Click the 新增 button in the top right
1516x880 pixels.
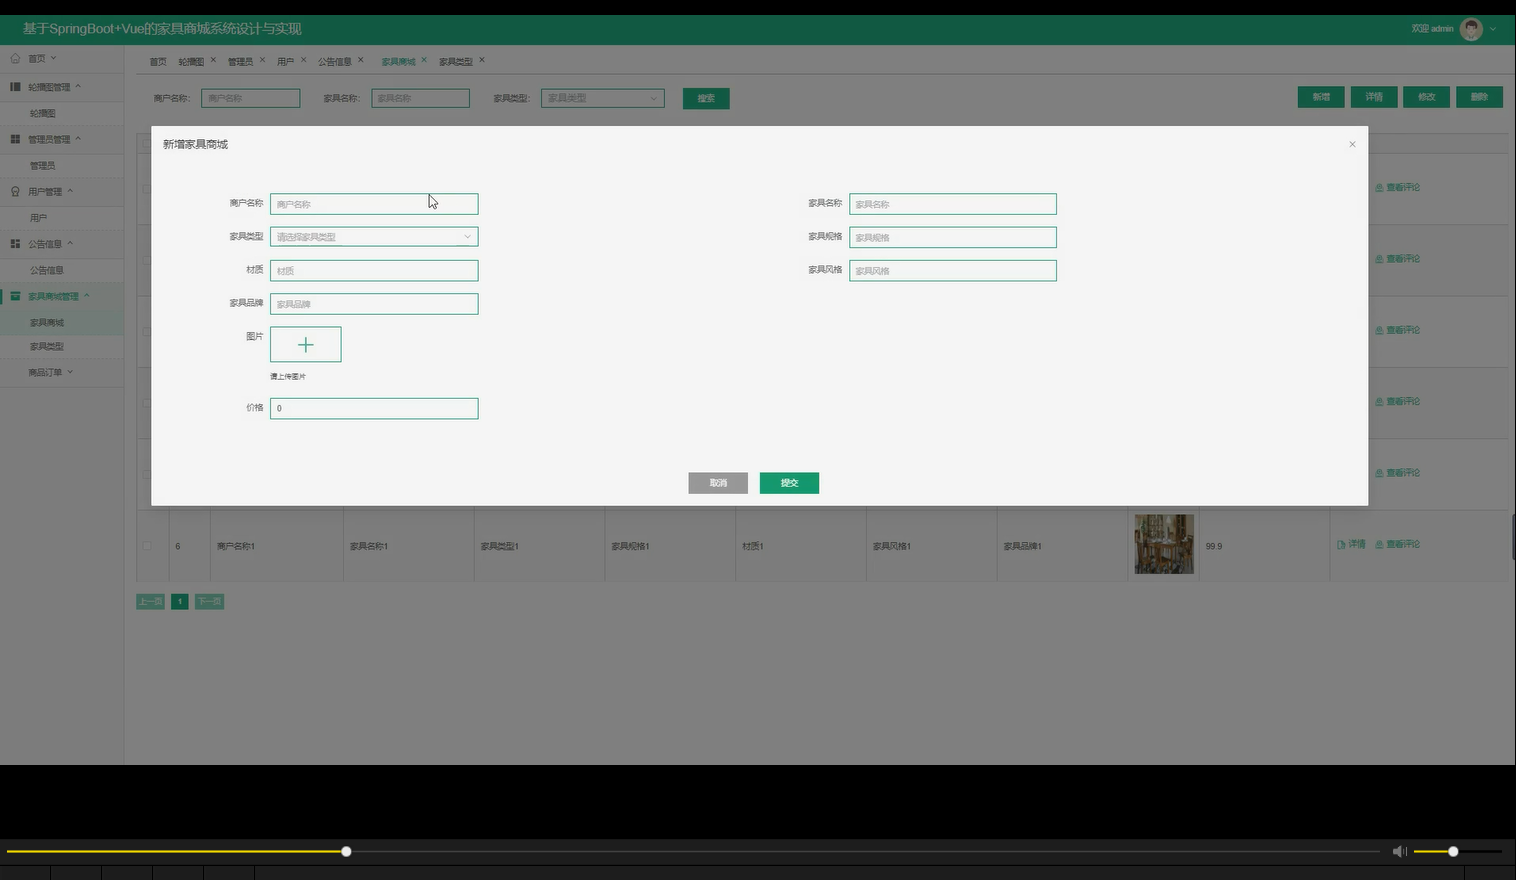pyautogui.click(x=1321, y=97)
